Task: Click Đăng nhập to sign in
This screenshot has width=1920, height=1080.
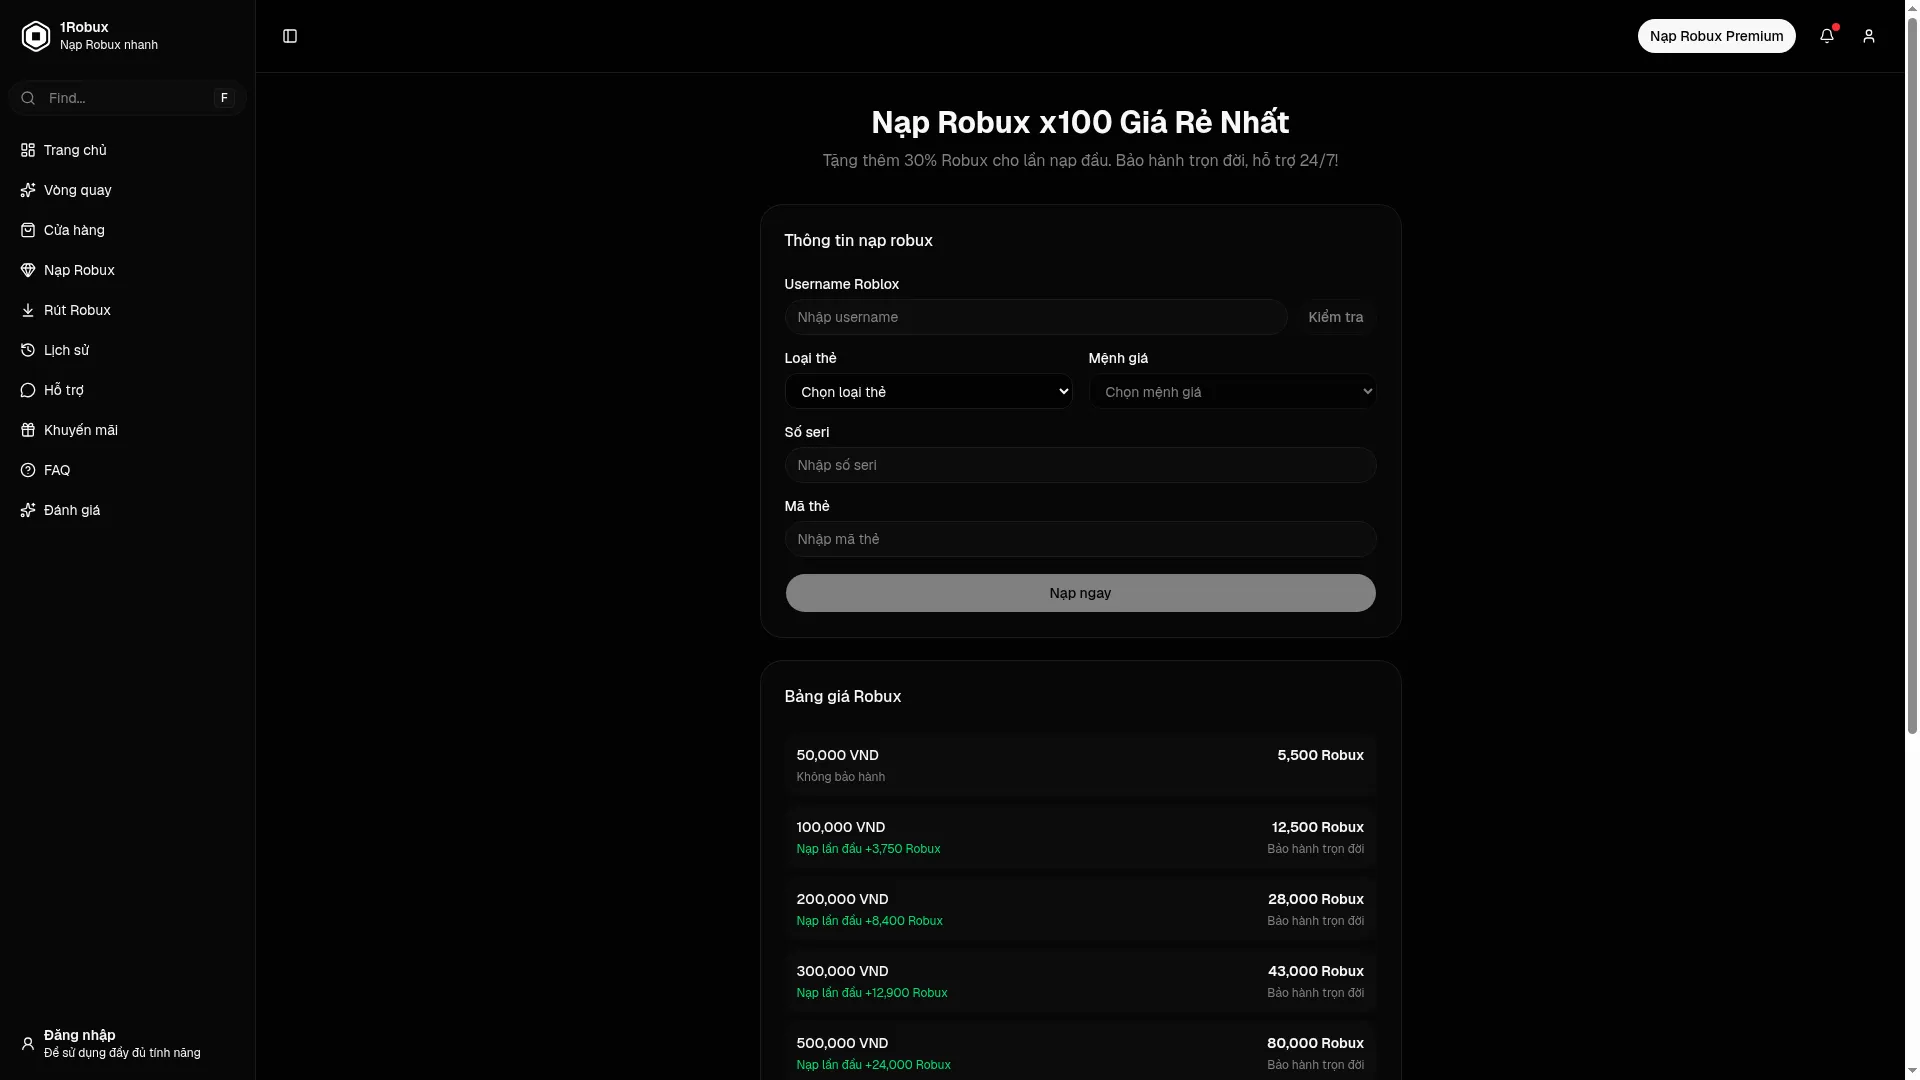Action: tap(127, 1044)
